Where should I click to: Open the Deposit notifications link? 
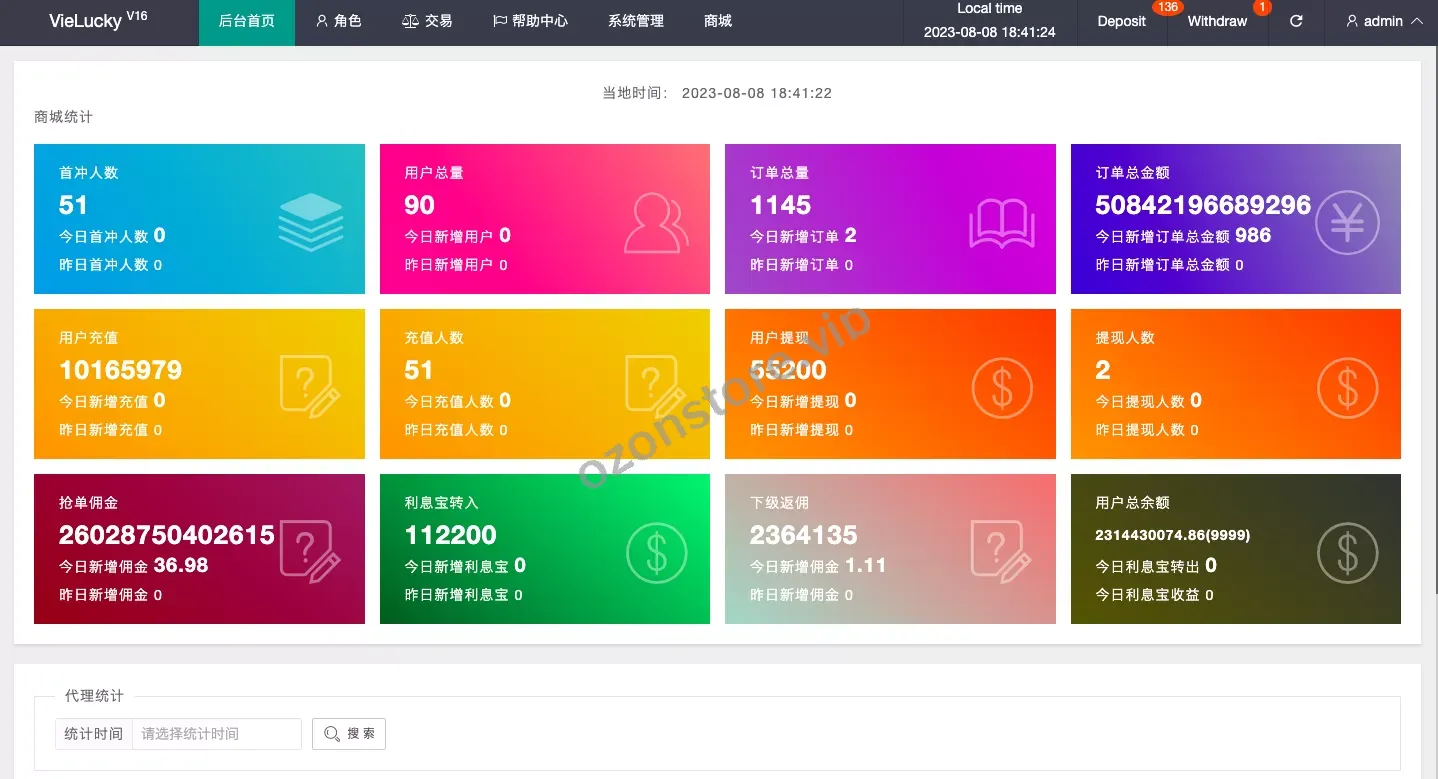pyautogui.click(x=1121, y=21)
